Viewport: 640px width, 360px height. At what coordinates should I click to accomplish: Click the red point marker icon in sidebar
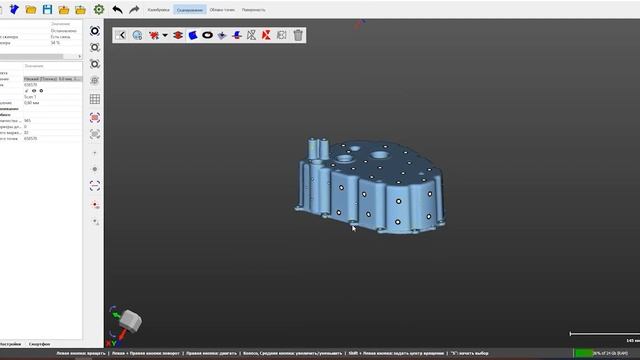(95, 205)
